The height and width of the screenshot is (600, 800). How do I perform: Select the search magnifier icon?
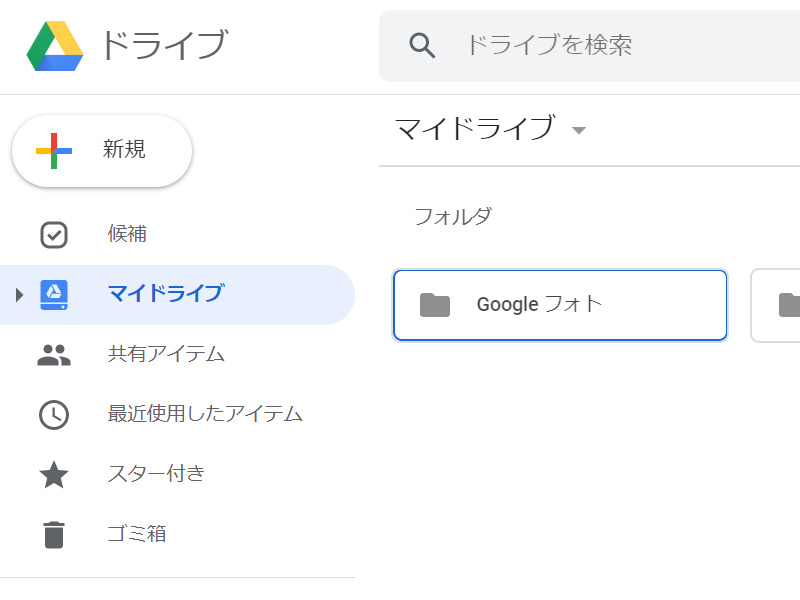[421, 45]
